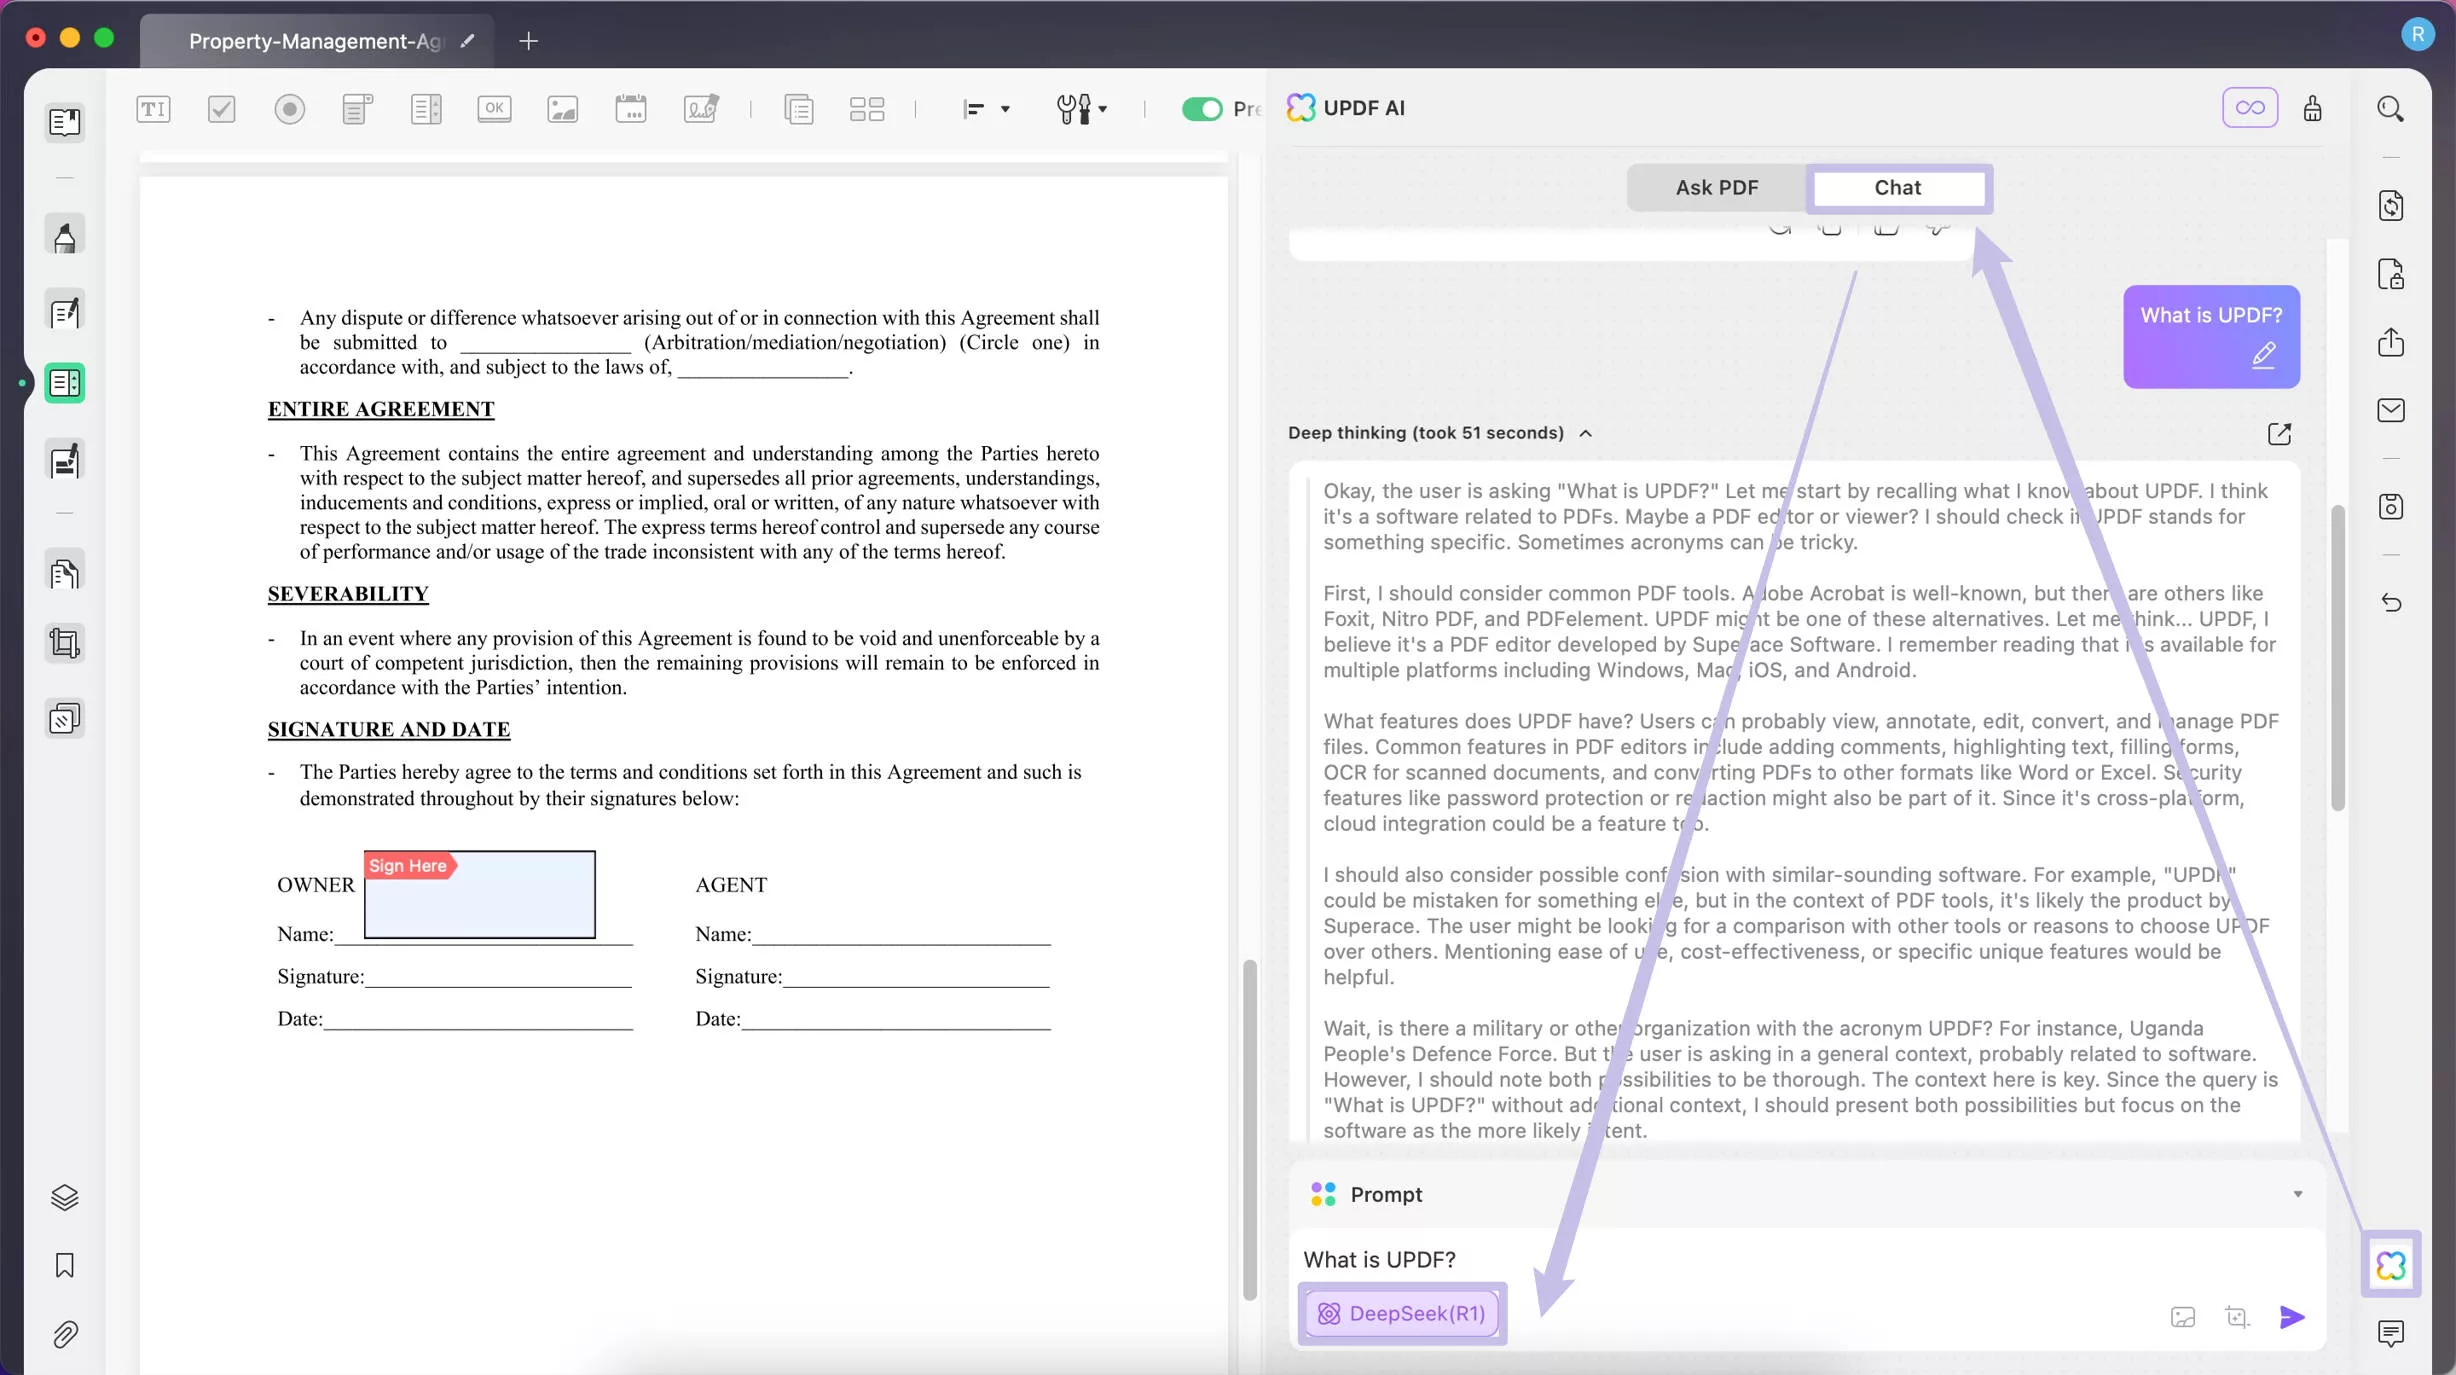Image resolution: width=2456 pixels, height=1375 pixels.
Task: Open search in the right sidebar
Action: (2391, 108)
